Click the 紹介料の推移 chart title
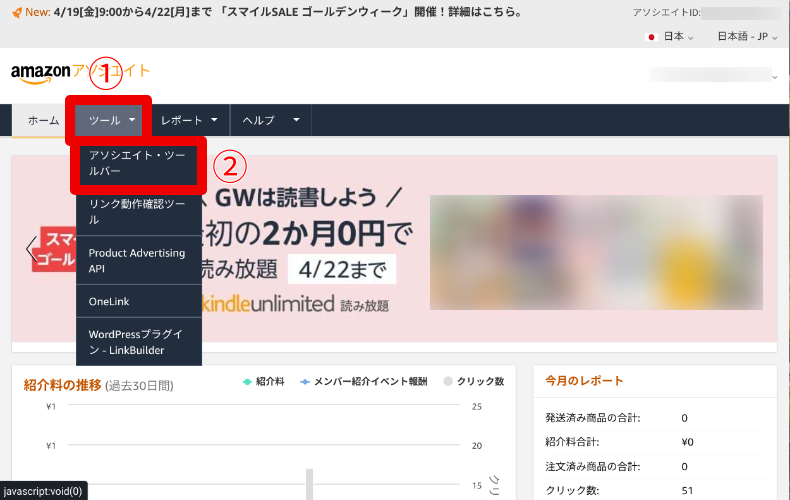The image size is (790, 500). (x=62, y=386)
